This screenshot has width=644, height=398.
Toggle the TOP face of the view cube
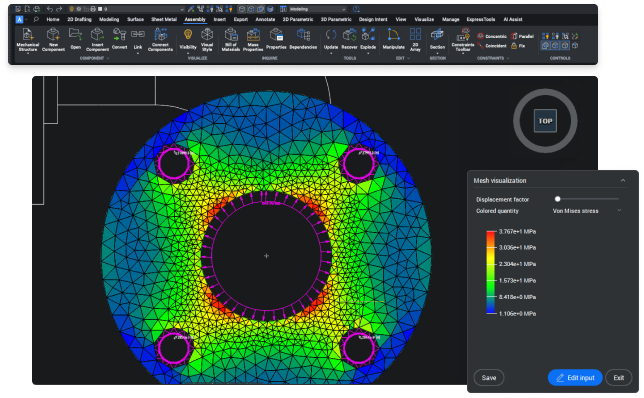click(x=545, y=121)
